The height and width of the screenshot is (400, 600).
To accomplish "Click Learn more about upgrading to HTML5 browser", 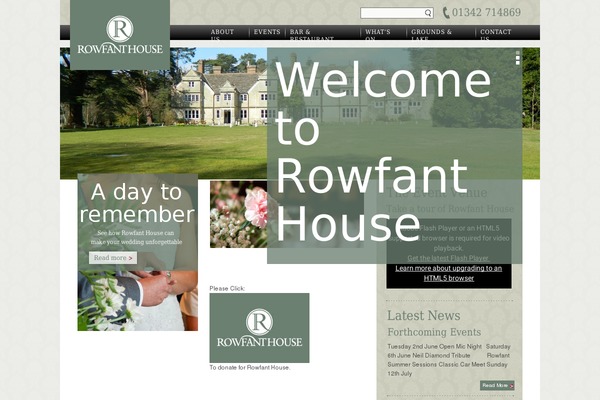I will (448, 273).
